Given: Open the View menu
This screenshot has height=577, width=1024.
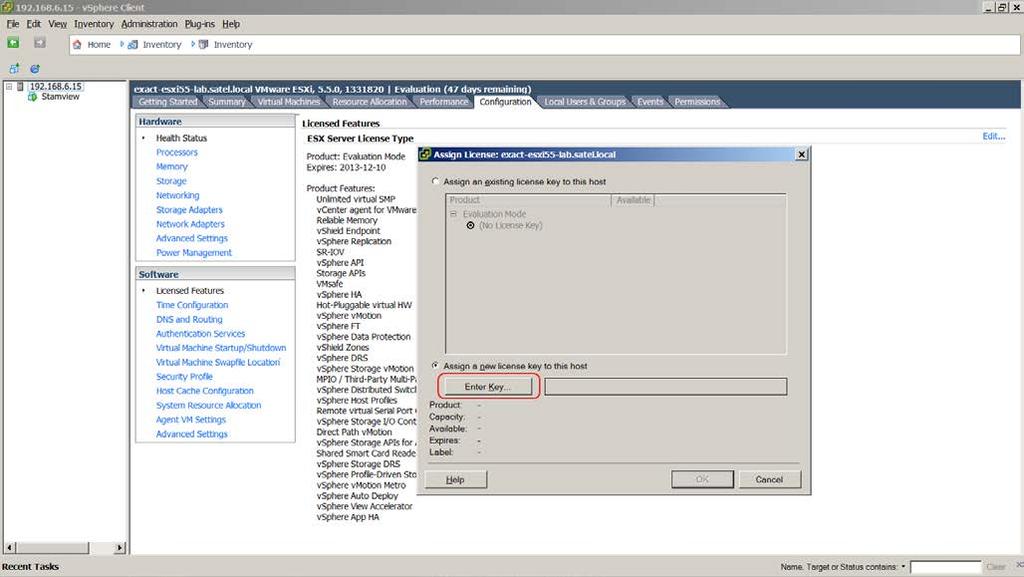Looking at the screenshot, I should pyautogui.click(x=57, y=23).
